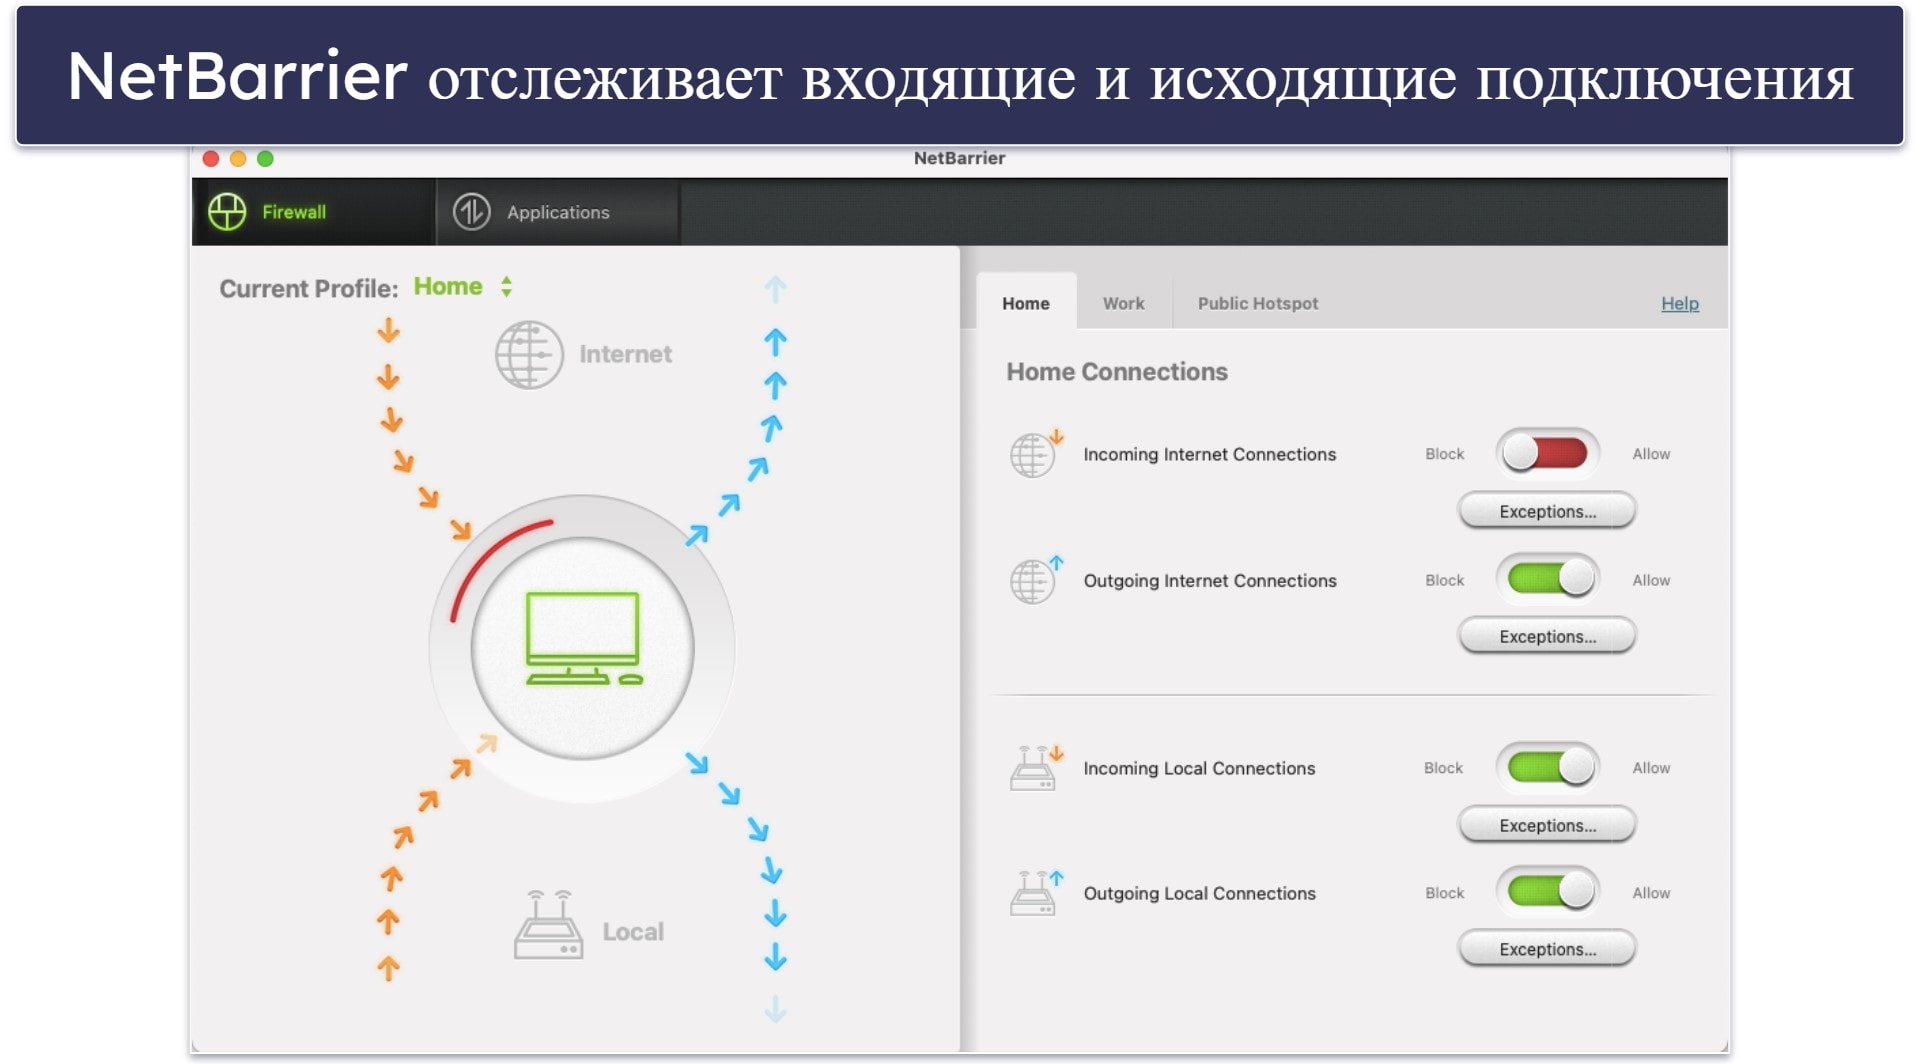Click the Outgoing Internet Connections globe icon
The width and height of the screenshot is (1919, 1064).
(x=1036, y=580)
